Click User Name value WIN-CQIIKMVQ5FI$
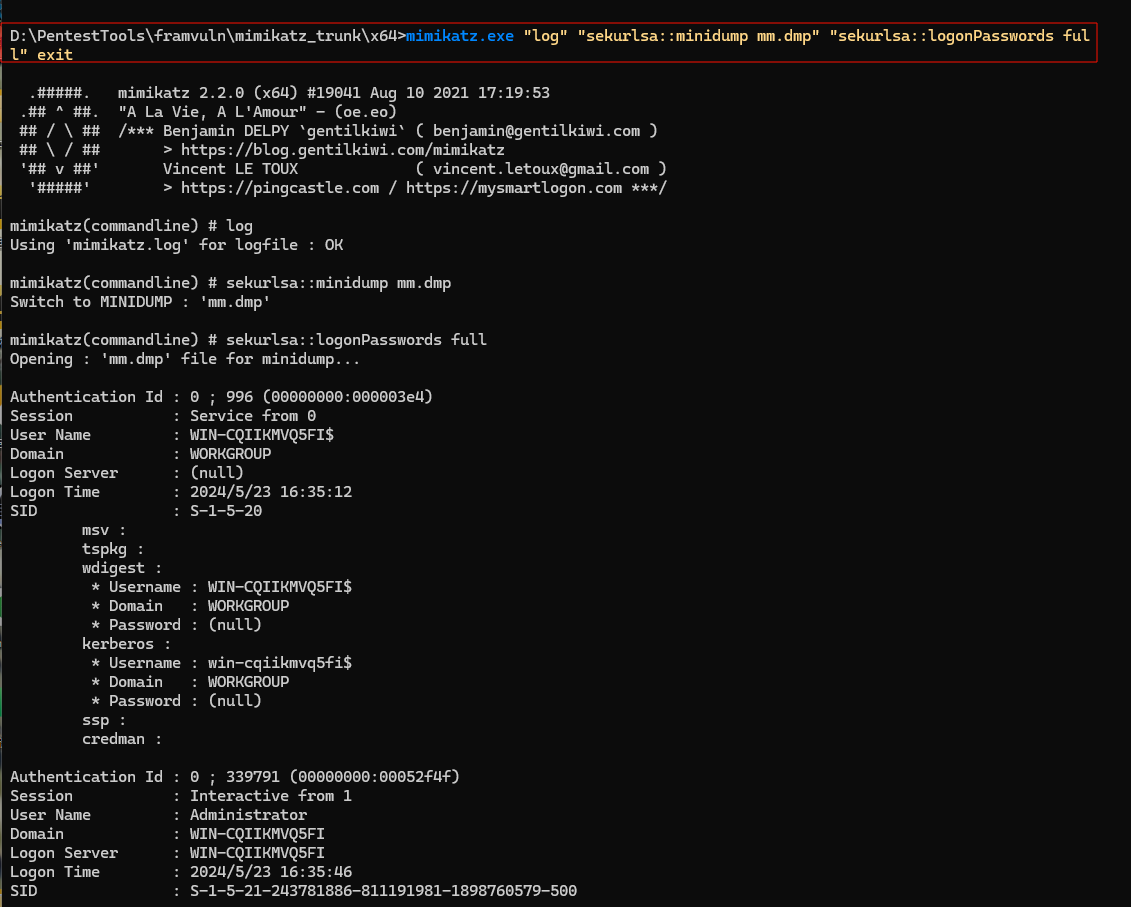Screen dimensions: 1131x907 262,434
